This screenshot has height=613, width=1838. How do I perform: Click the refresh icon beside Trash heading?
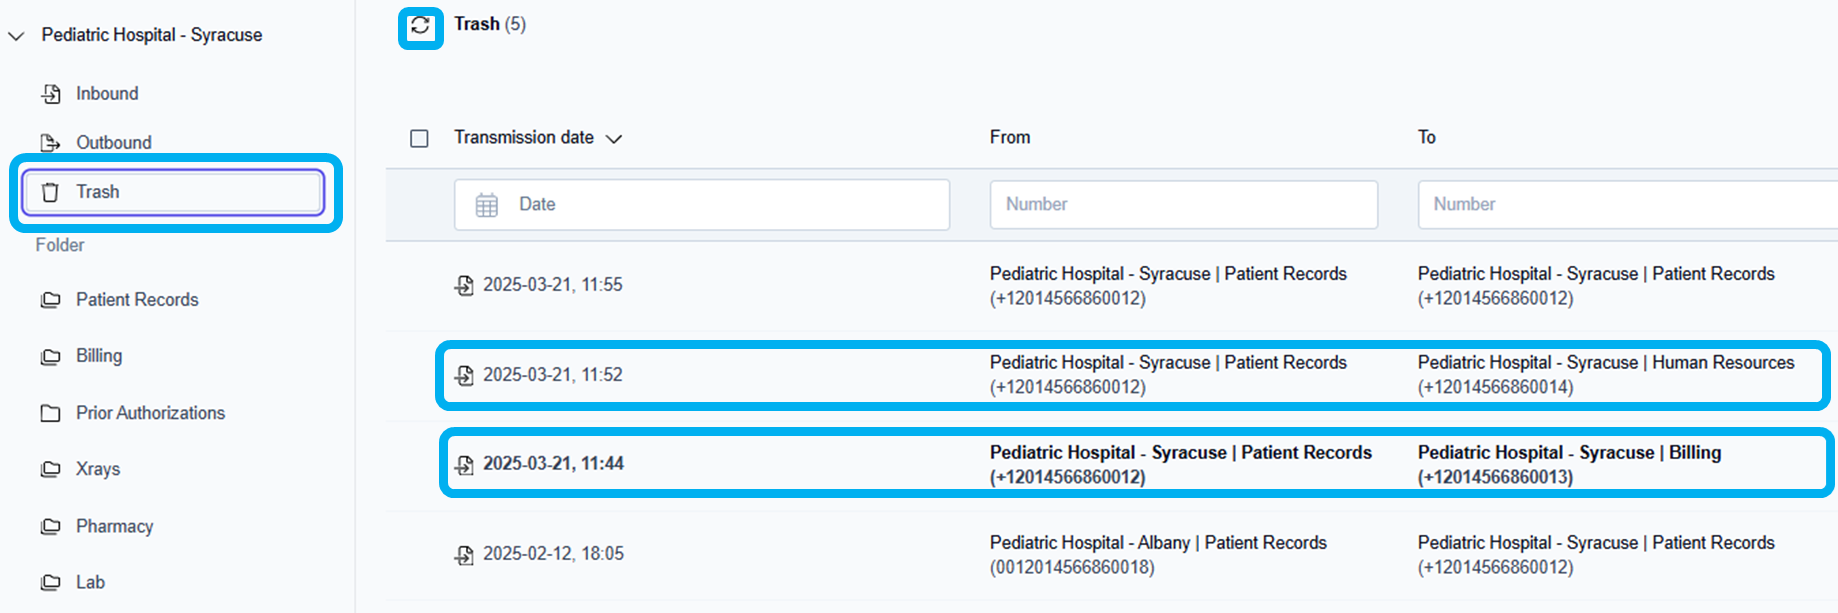pyautogui.click(x=421, y=26)
